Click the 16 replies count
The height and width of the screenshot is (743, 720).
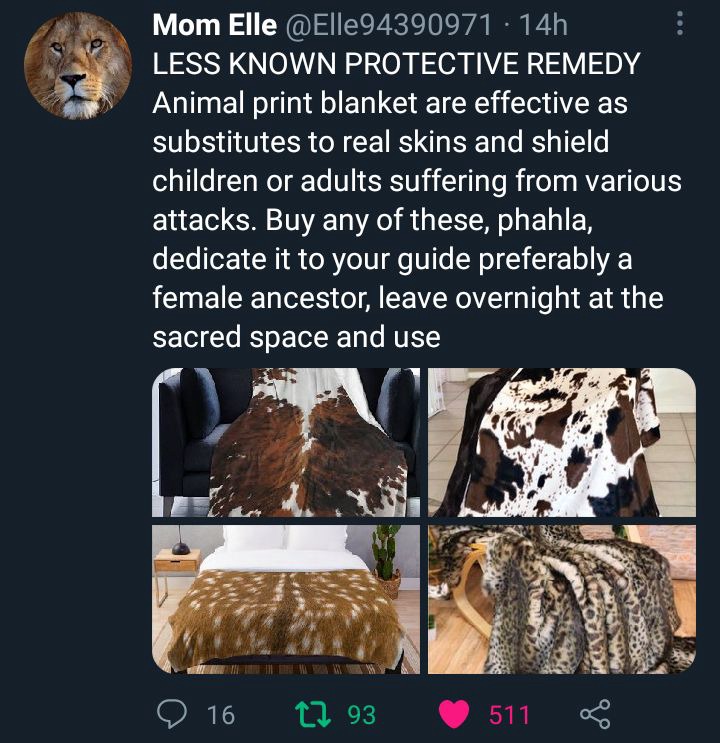[x=221, y=715]
